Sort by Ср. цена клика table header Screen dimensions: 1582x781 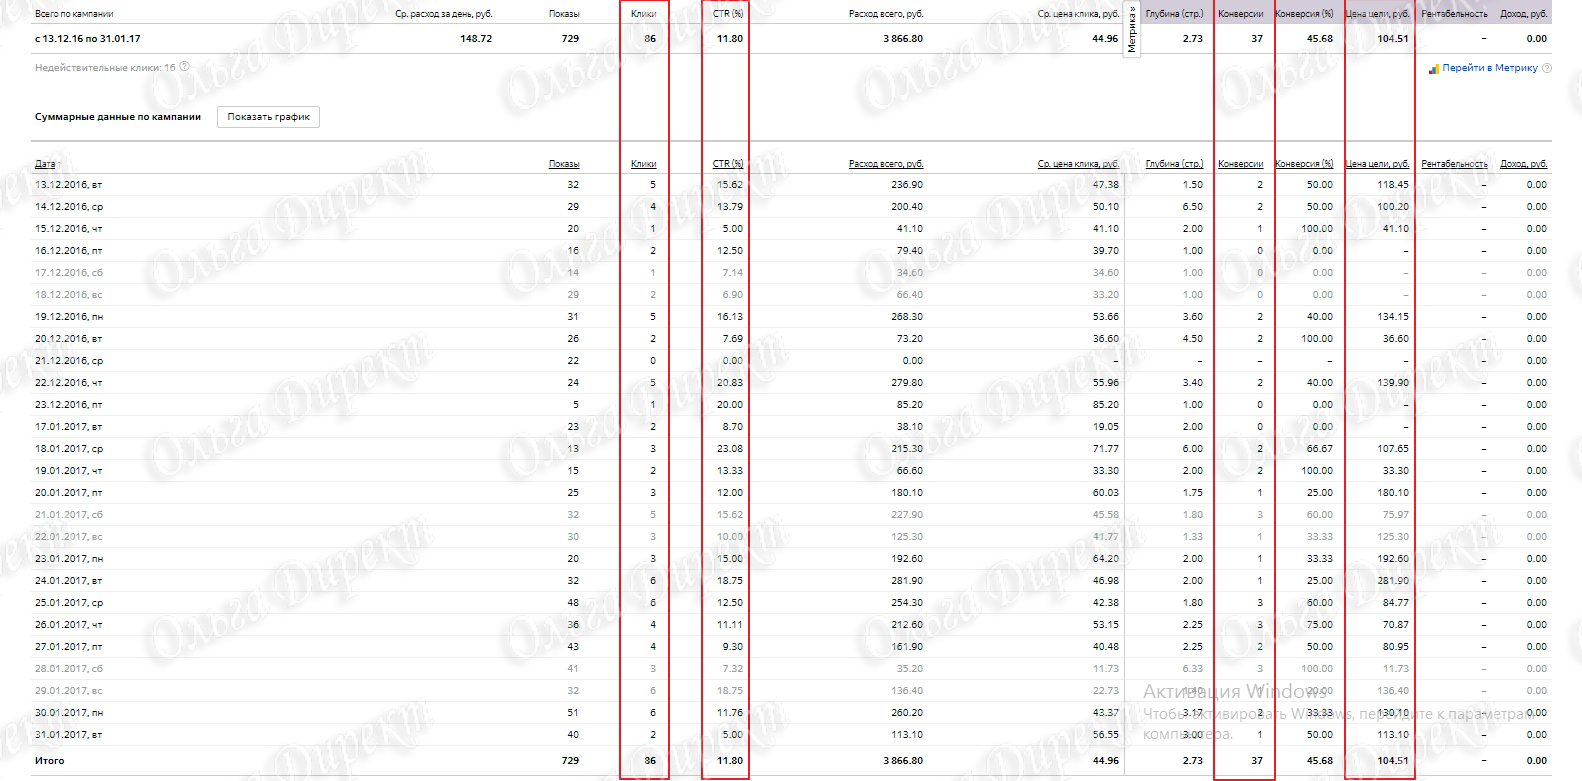1078,164
